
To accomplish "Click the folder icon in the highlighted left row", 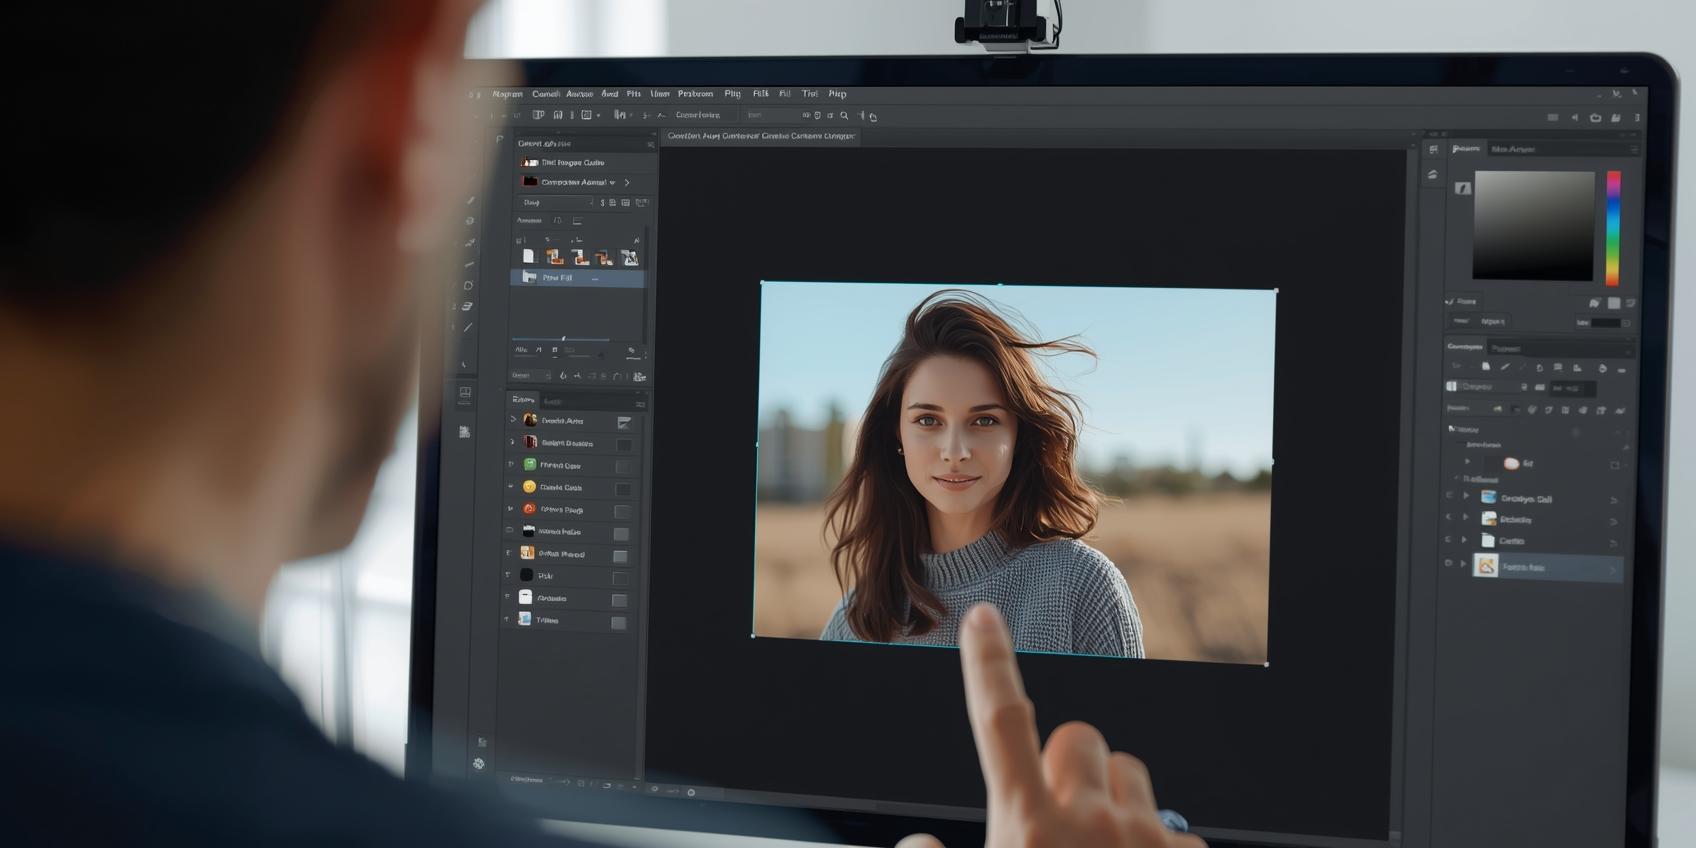I will 529,277.
